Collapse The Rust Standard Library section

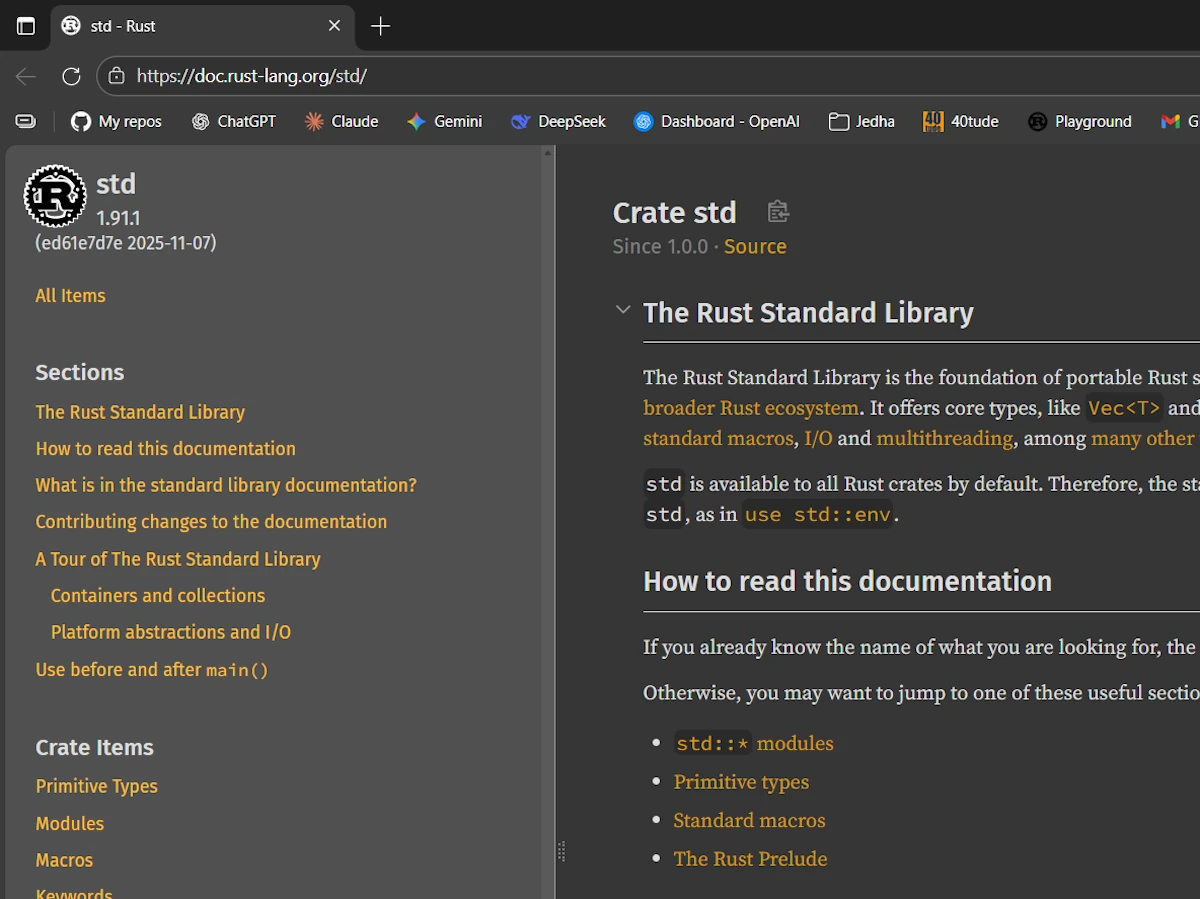tap(623, 310)
